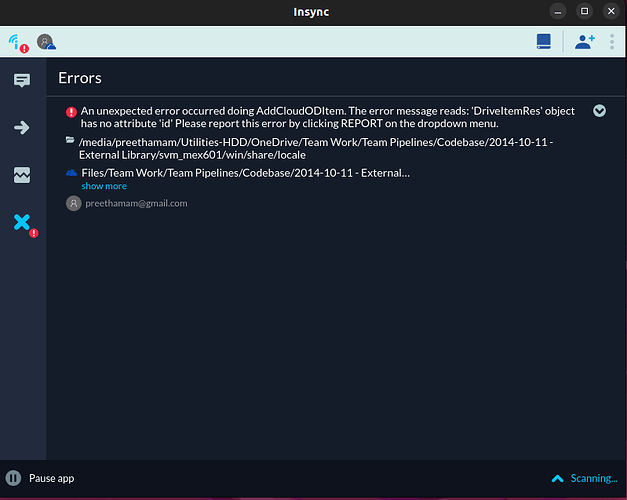
Task: Click the 'show more' link
Action: (x=104, y=186)
